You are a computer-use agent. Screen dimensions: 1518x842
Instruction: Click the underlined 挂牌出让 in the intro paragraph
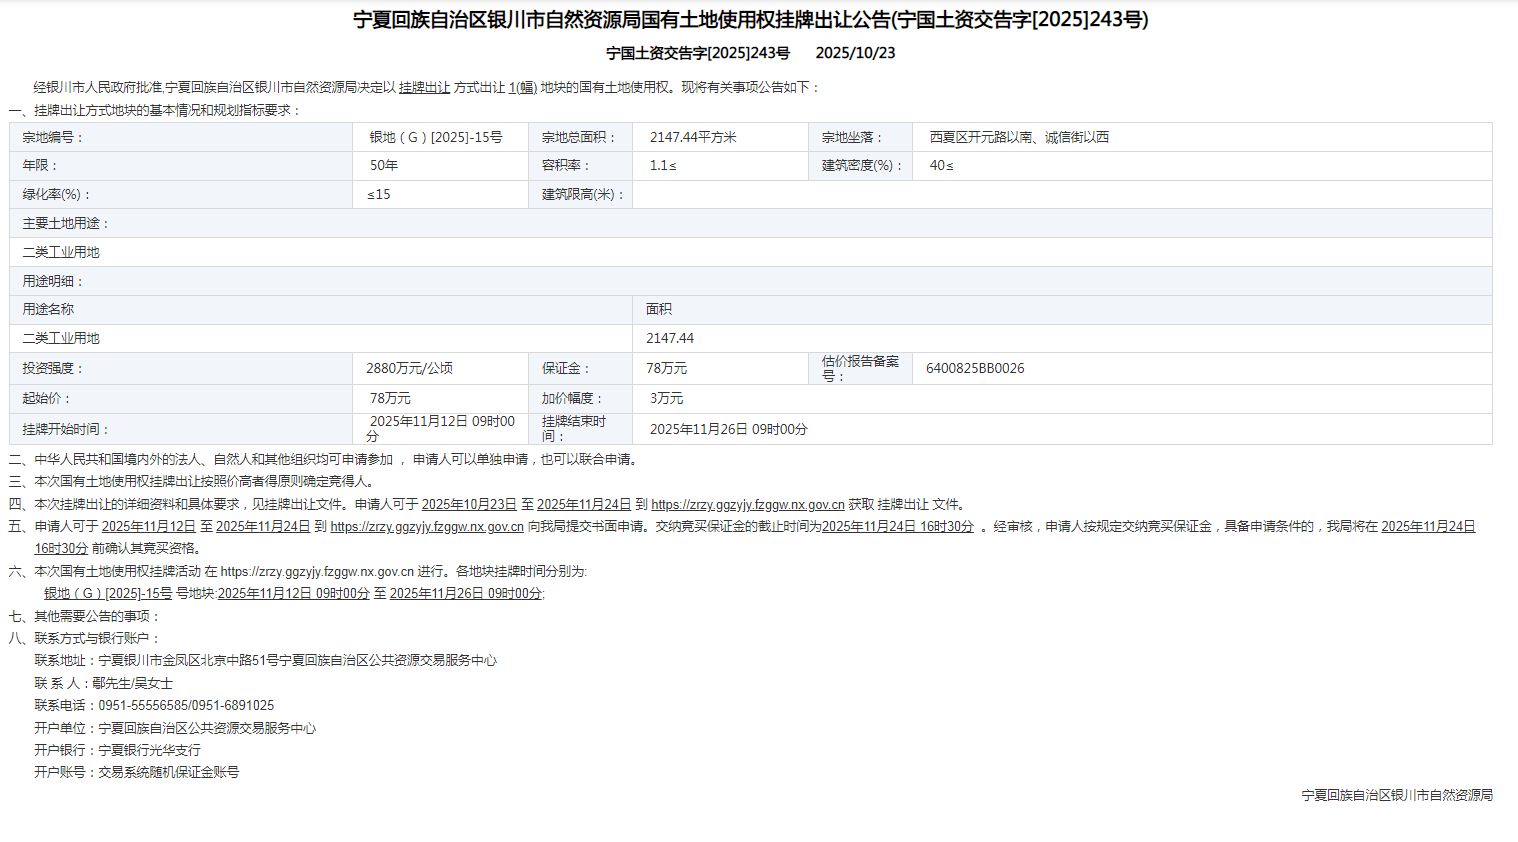tap(424, 88)
